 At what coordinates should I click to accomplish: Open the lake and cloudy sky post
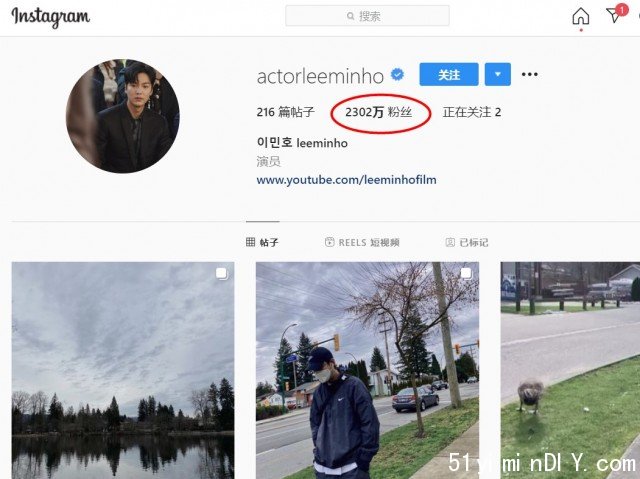coord(123,370)
